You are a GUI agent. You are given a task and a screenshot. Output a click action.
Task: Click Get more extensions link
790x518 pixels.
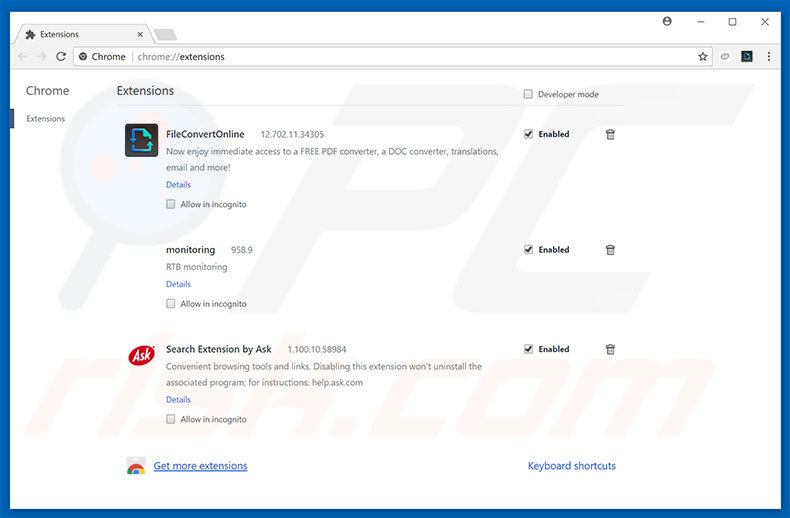point(201,466)
